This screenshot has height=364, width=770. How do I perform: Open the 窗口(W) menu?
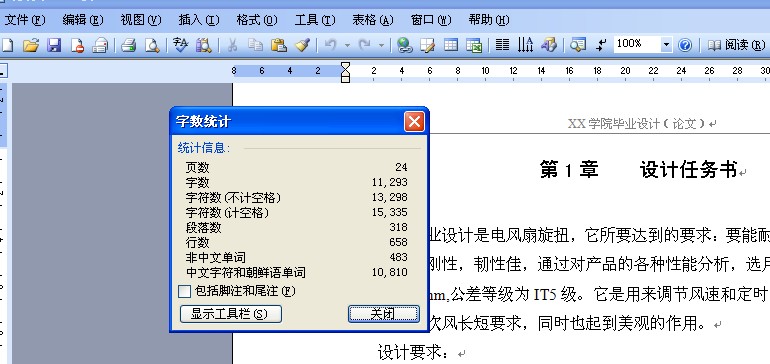point(431,20)
